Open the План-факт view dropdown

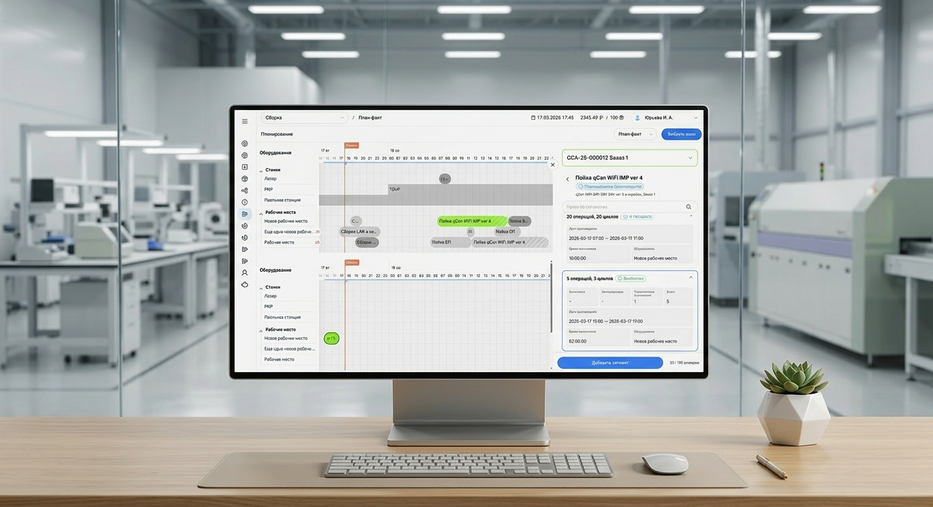(635, 134)
